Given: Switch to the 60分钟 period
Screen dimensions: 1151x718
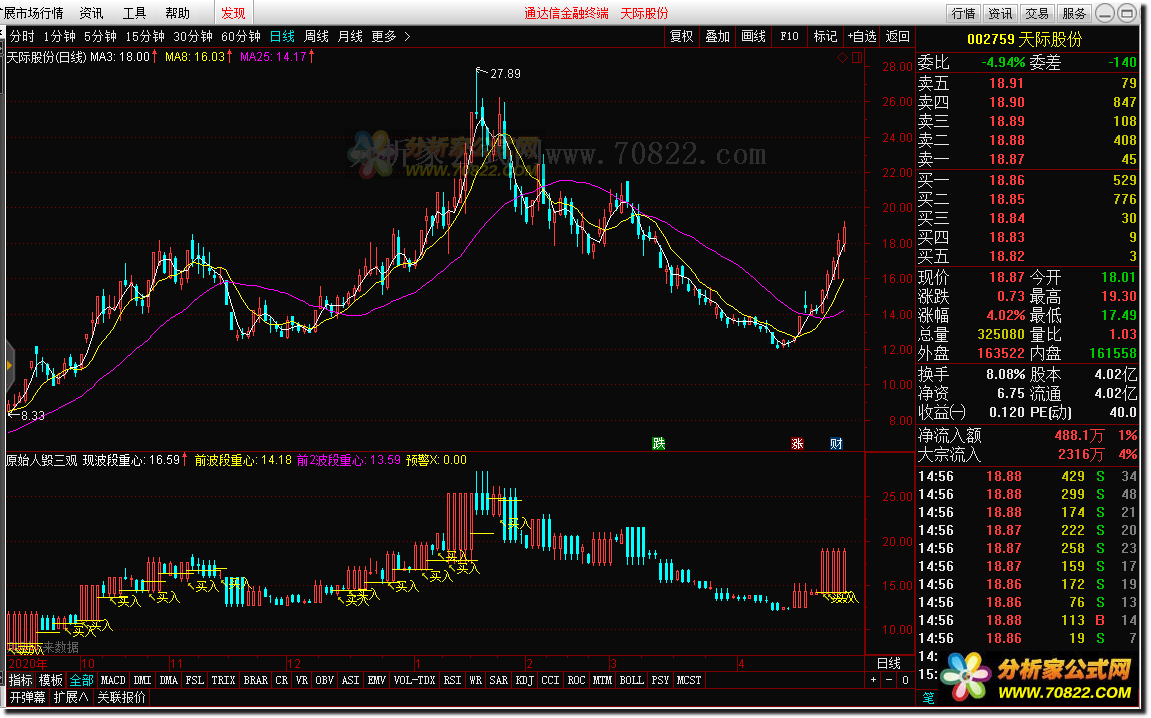Looking at the screenshot, I should click(x=241, y=36).
